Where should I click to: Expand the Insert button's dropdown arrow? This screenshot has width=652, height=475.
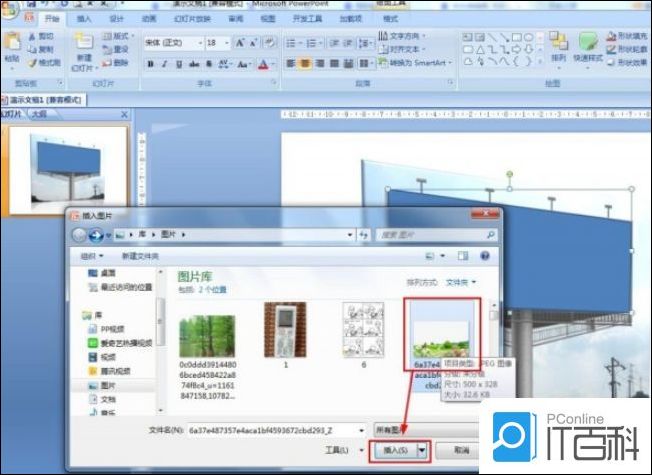(x=422, y=450)
